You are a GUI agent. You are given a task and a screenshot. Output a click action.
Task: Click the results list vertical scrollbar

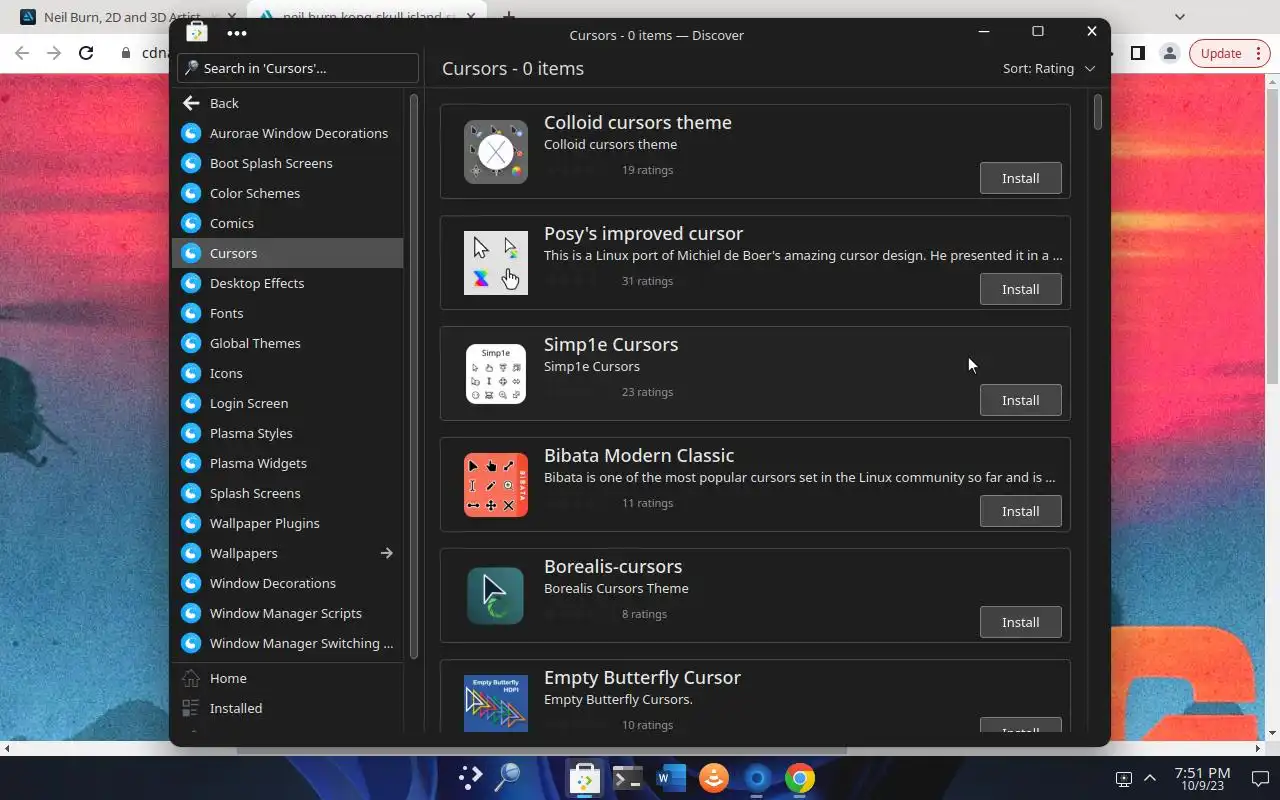(x=1098, y=111)
